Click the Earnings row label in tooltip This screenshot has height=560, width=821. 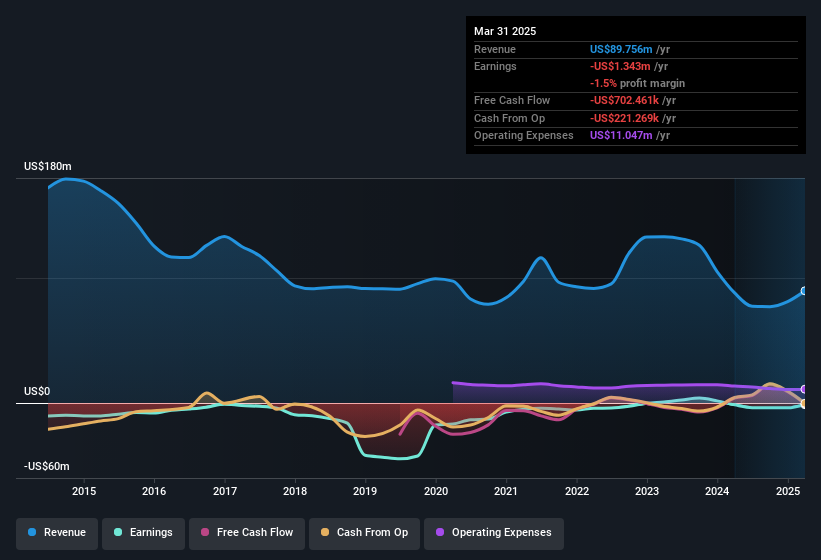495,66
